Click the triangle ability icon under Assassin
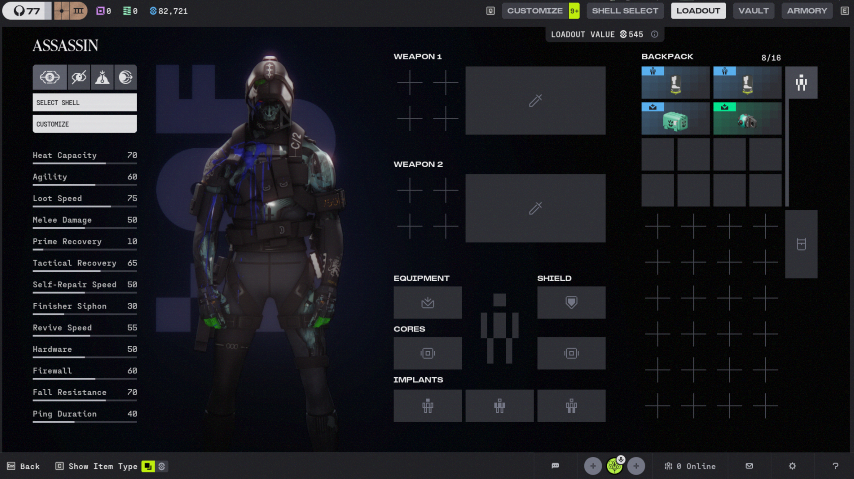This screenshot has width=854, height=479. [102, 77]
